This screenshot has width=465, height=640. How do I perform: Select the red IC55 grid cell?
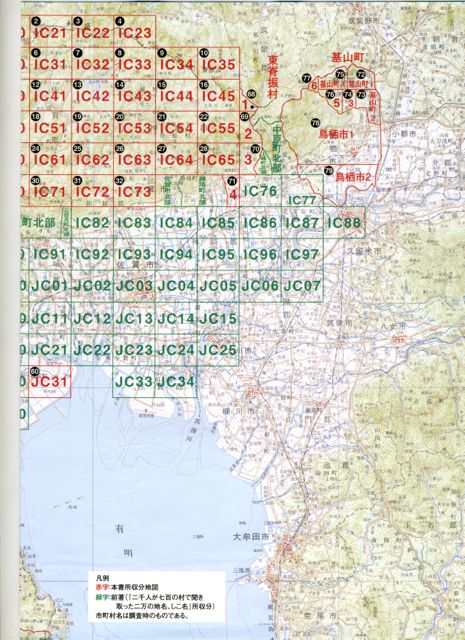[218, 127]
